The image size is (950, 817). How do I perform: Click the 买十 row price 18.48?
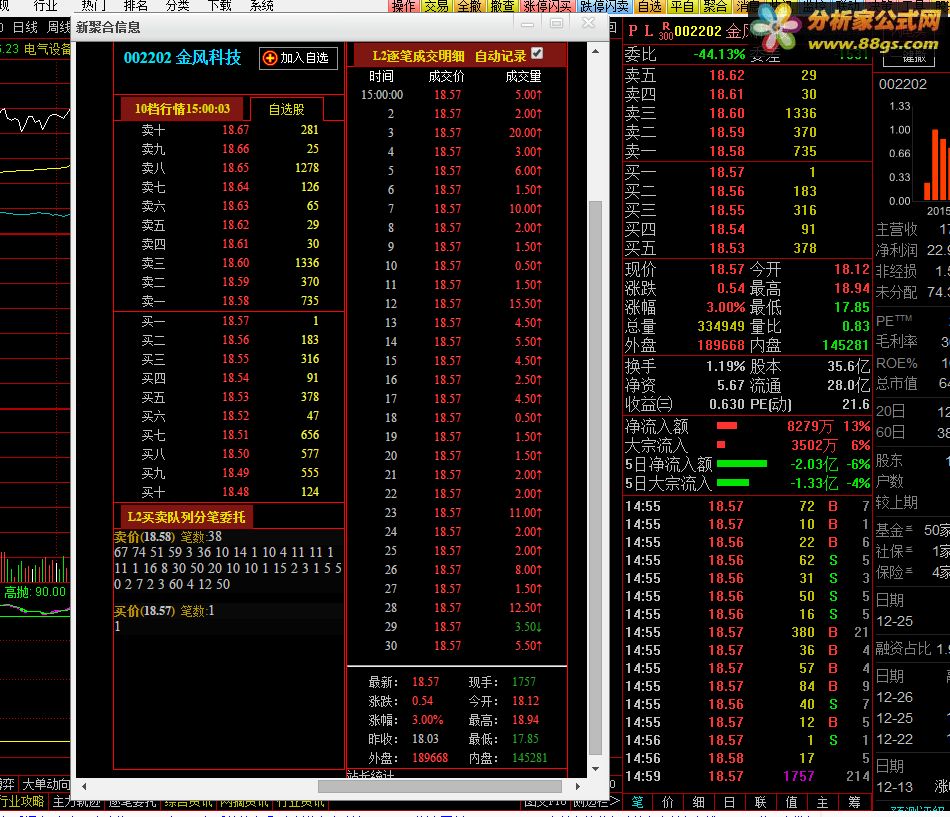point(235,492)
